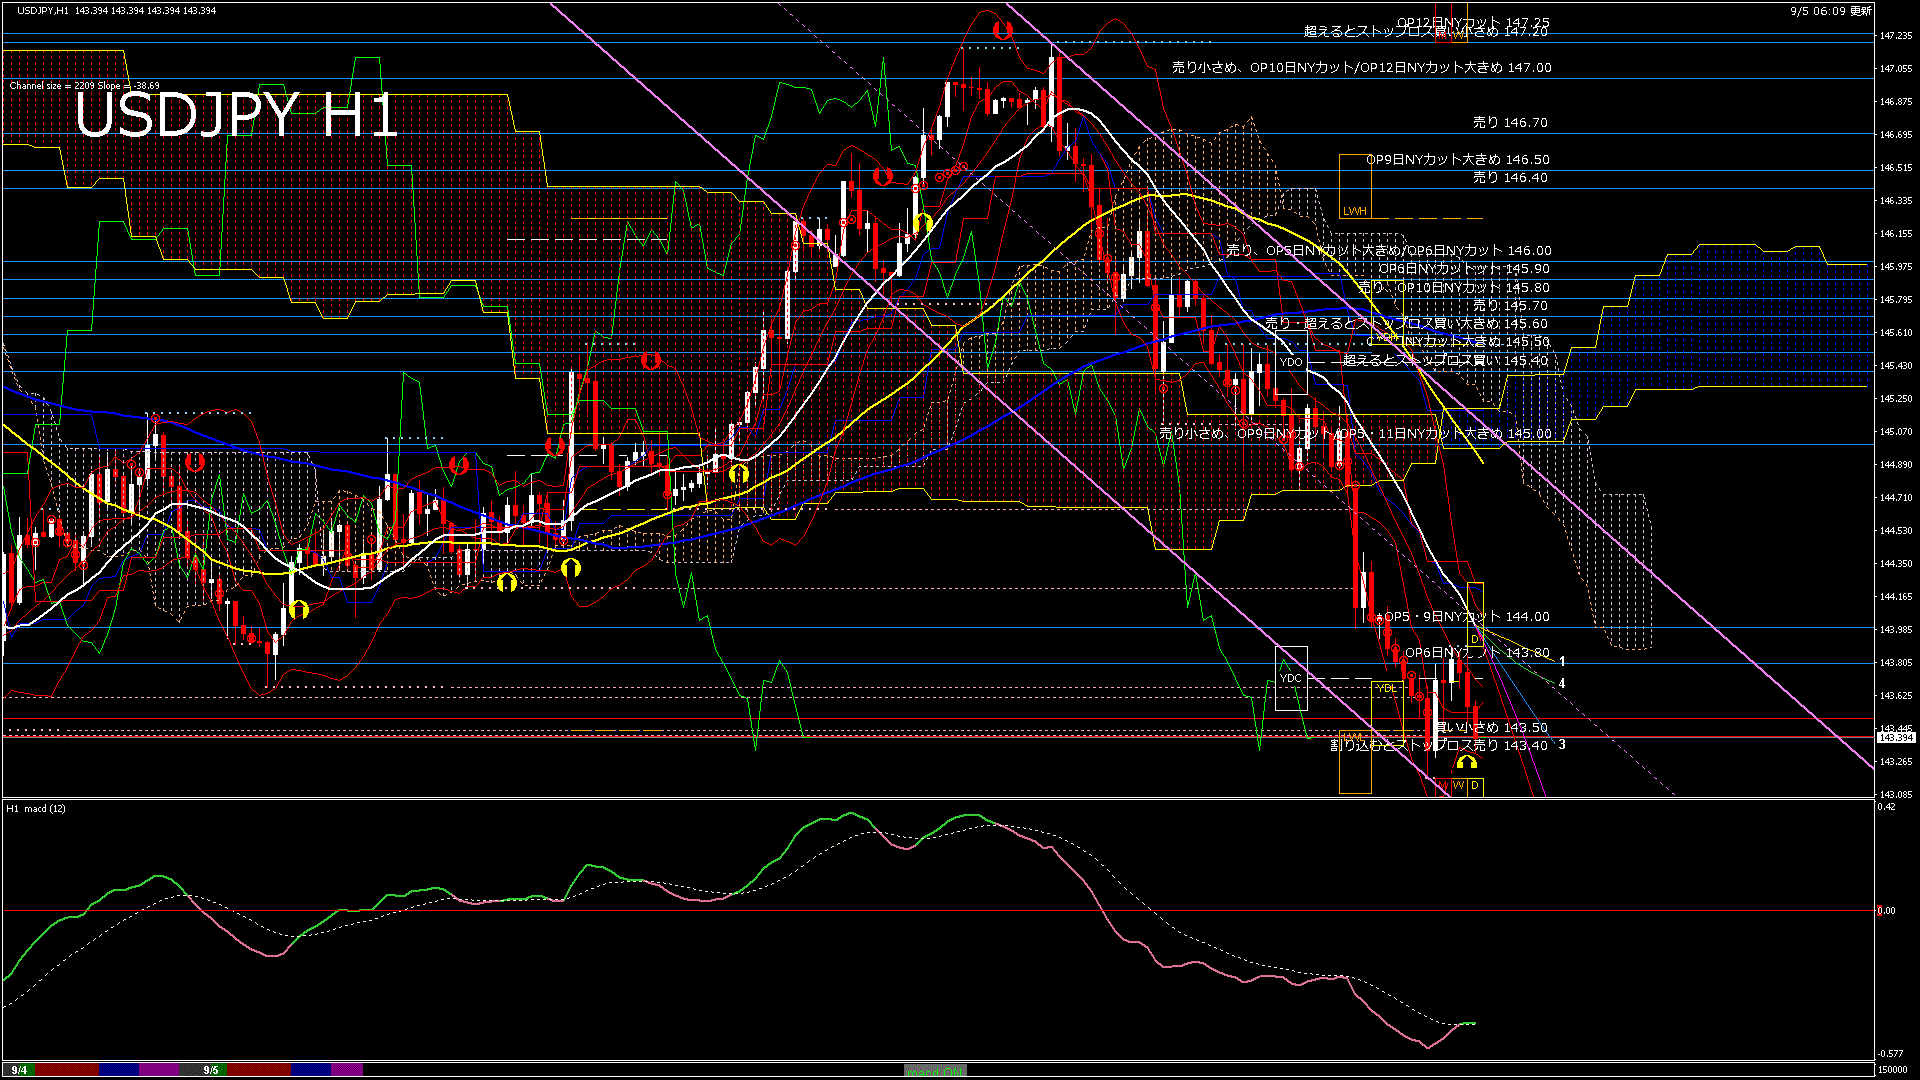Image resolution: width=1920 pixels, height=1080 pixels.
Task: Click the 143.085 price axis value
Action: point(1896,795)
